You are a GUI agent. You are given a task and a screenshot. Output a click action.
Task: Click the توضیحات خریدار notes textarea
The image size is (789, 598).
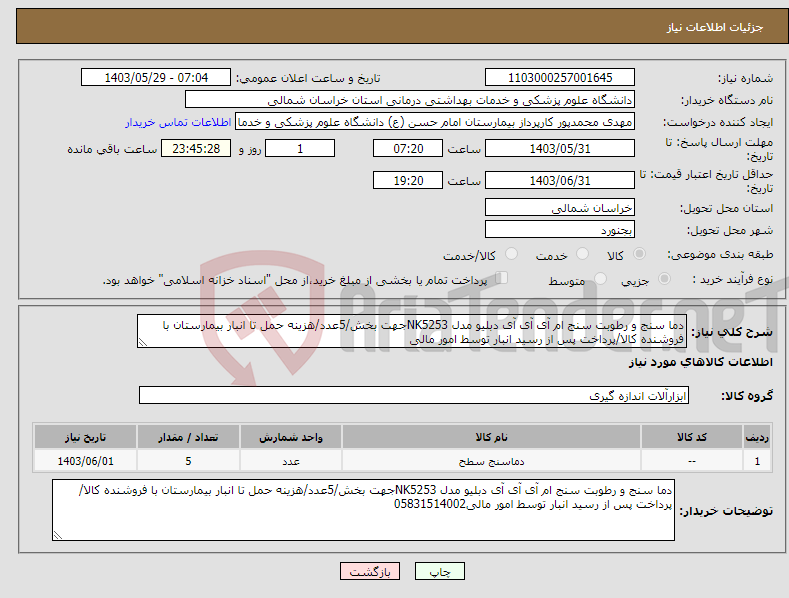point(363,510)
